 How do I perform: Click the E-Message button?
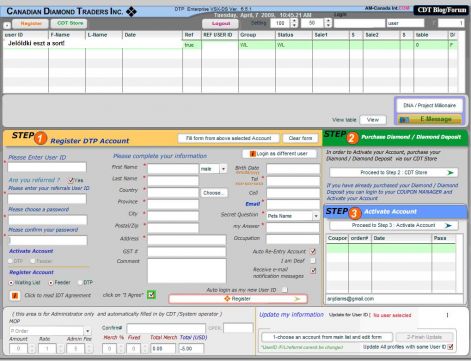pos(429,119)
